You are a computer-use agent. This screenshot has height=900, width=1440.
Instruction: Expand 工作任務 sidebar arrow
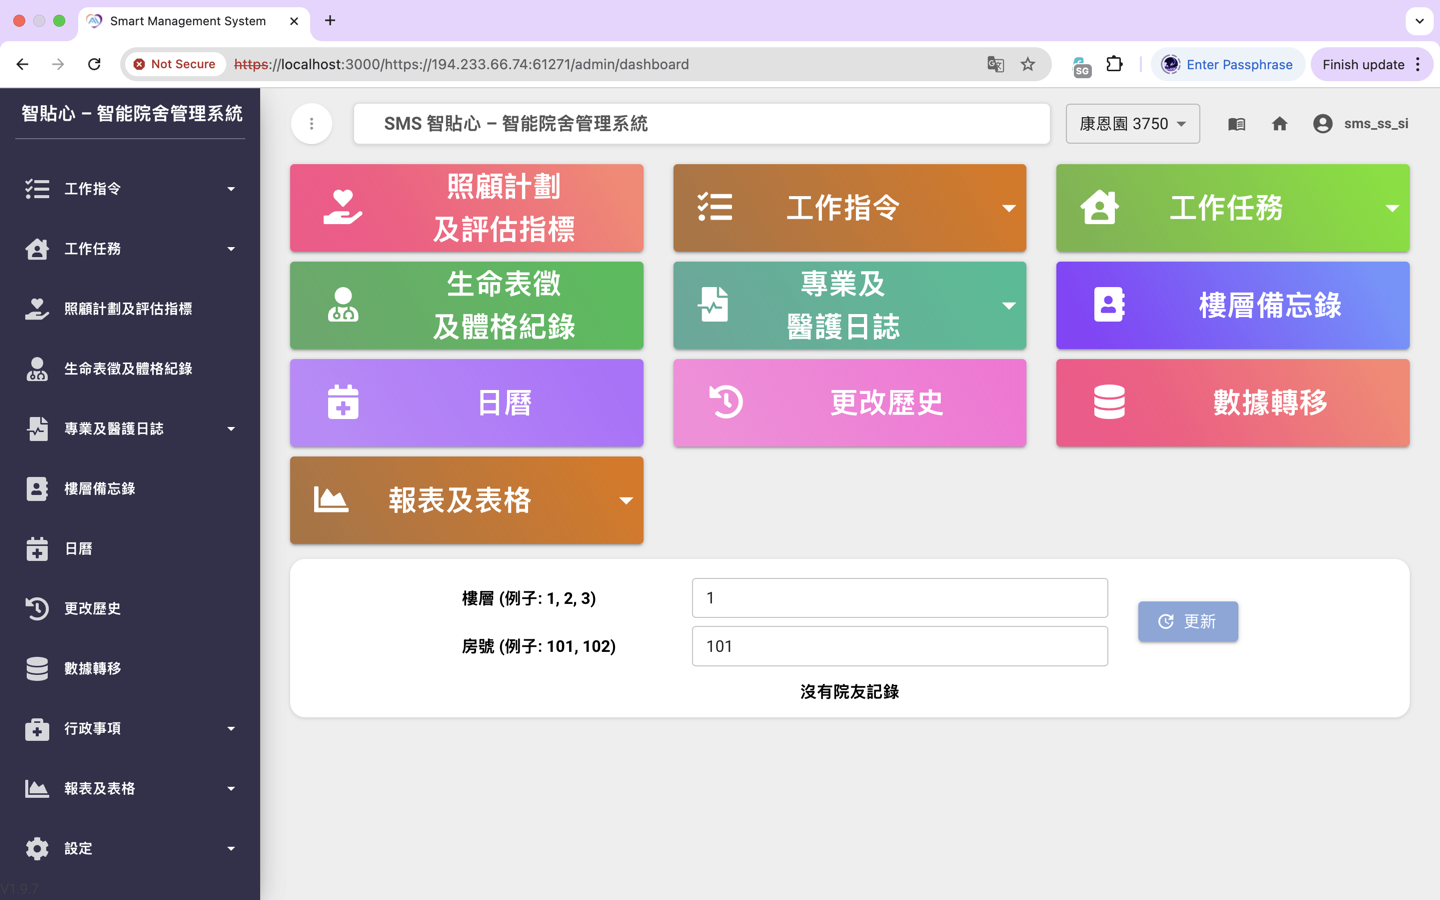pyautogui.click(x=231, y=249)
